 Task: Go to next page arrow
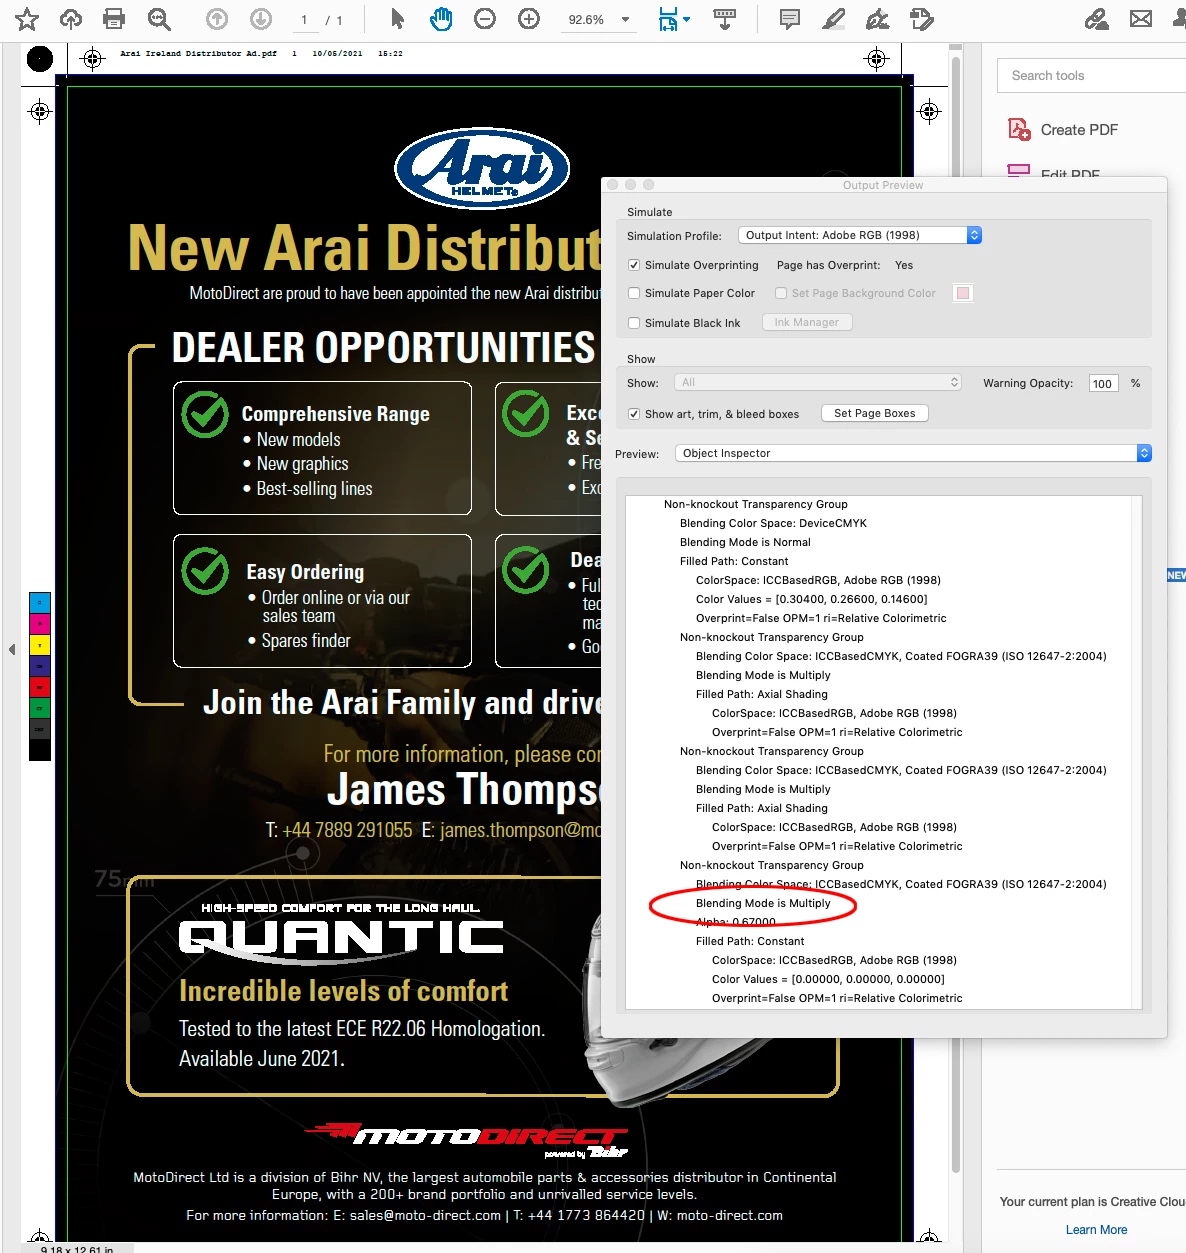(x=261, y=19)
